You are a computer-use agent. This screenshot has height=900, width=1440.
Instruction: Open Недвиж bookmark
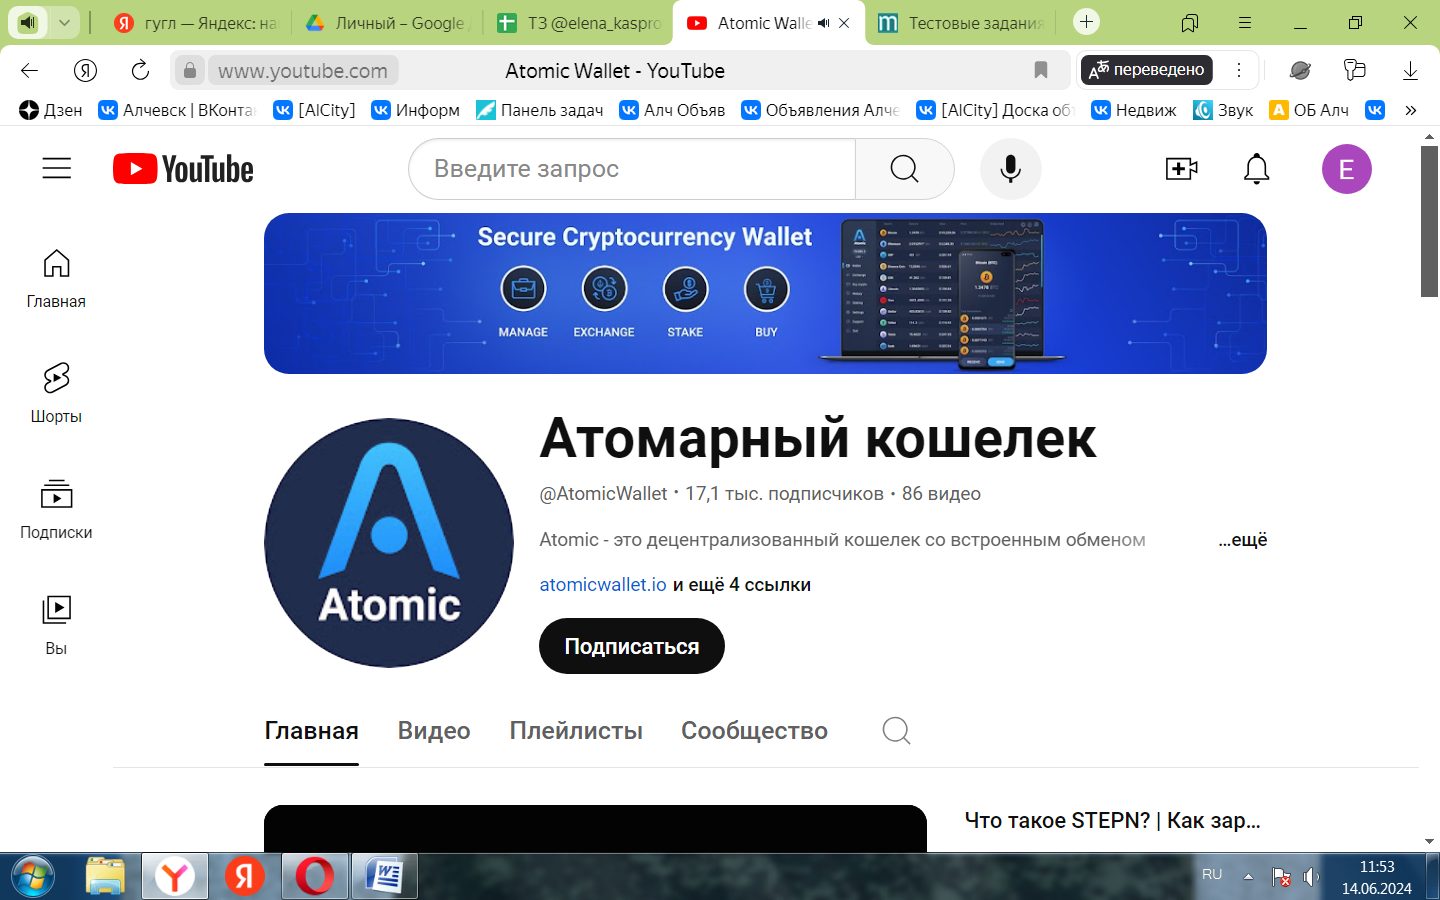pyautogui.click(x=1133, y=110)
